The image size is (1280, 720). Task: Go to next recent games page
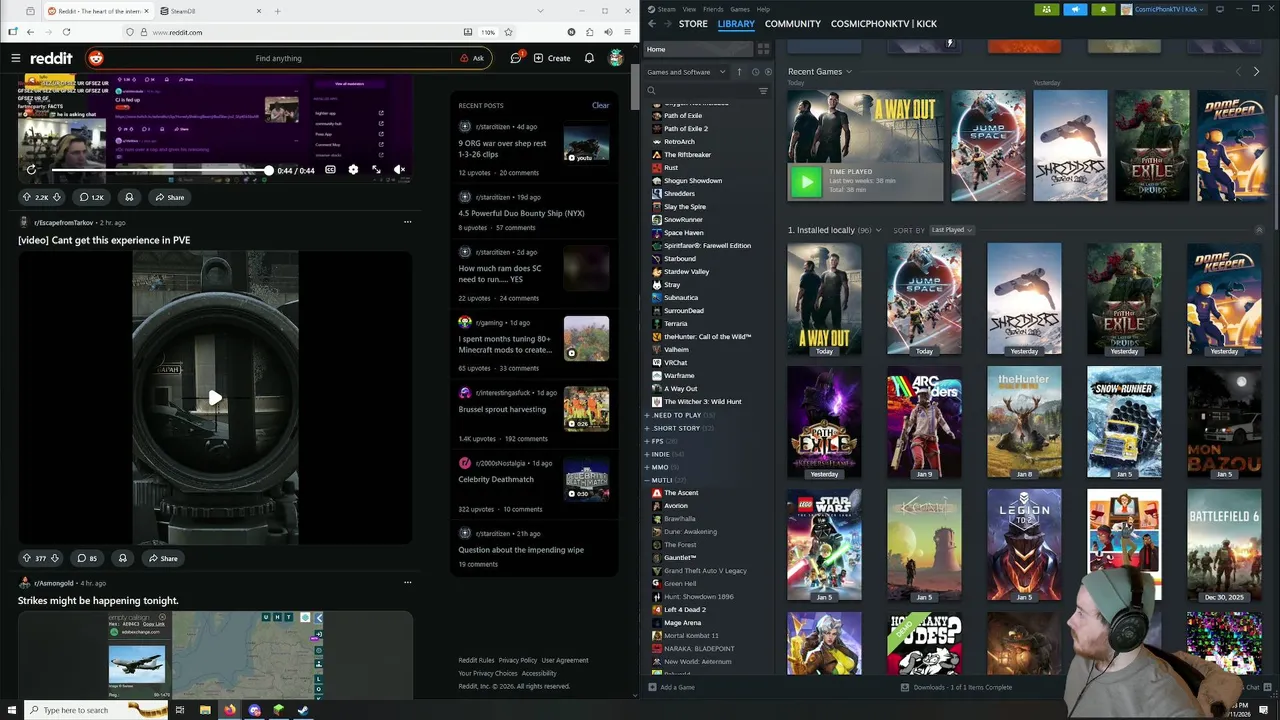(x=1256, y=72)
